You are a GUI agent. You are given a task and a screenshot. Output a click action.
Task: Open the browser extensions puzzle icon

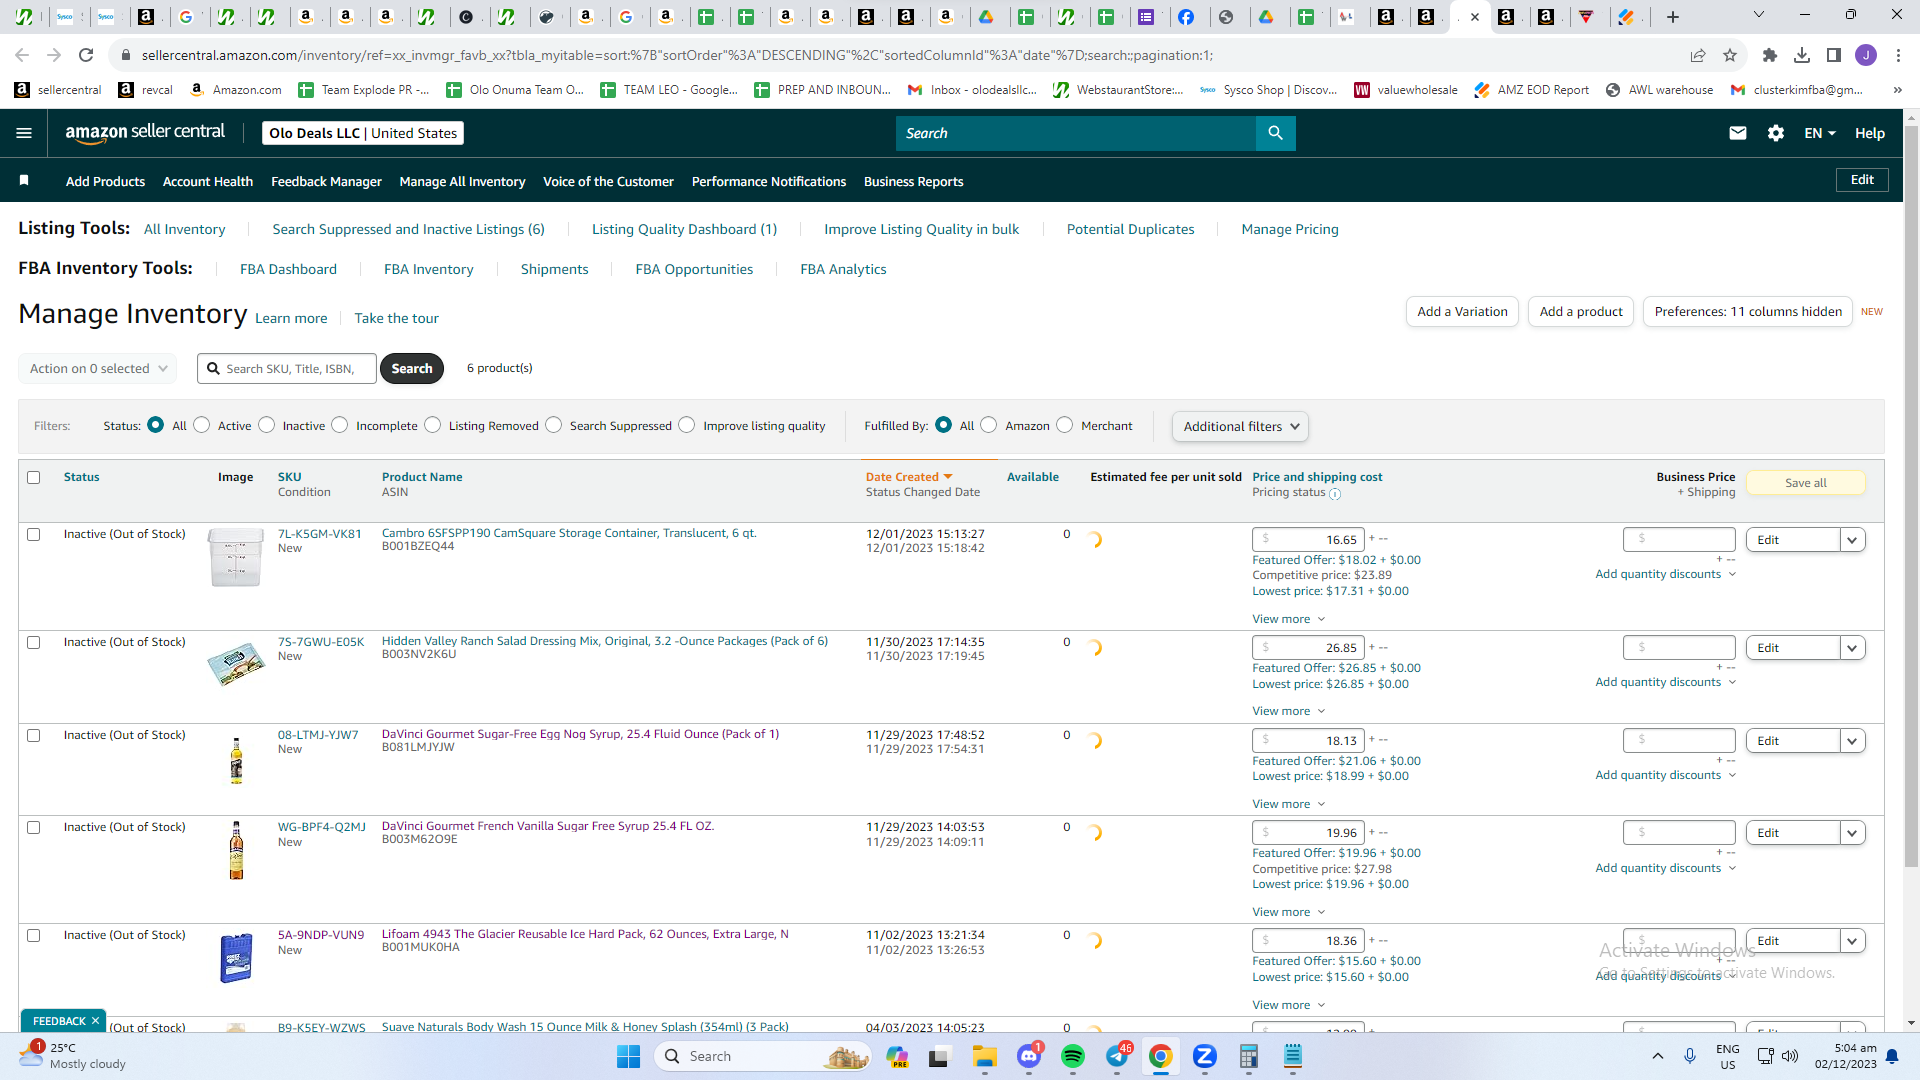coord(1769,55)
